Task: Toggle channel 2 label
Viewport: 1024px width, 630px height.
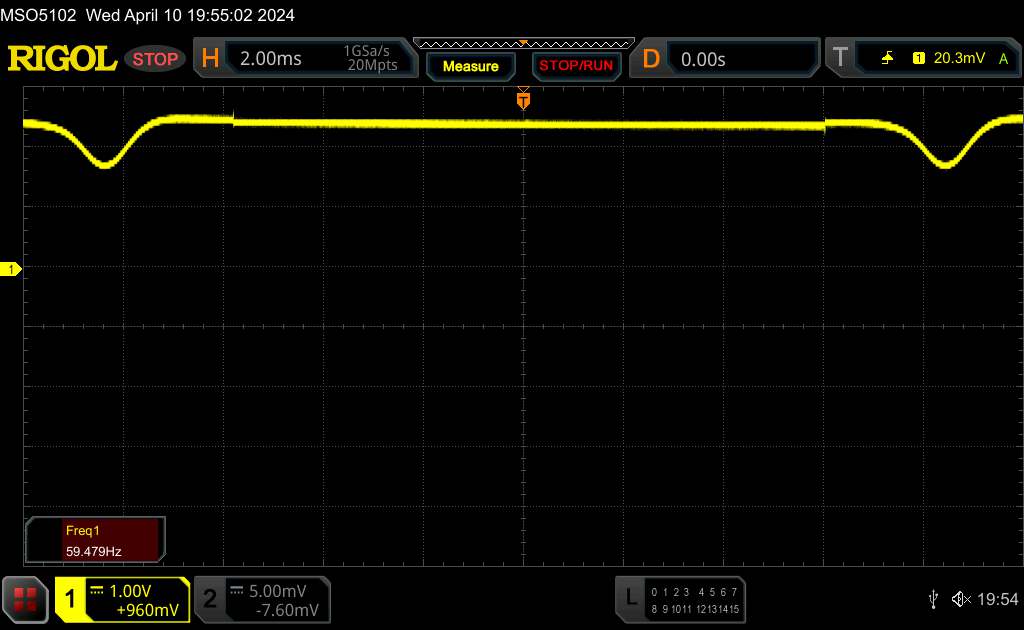Action: [210, 599]
